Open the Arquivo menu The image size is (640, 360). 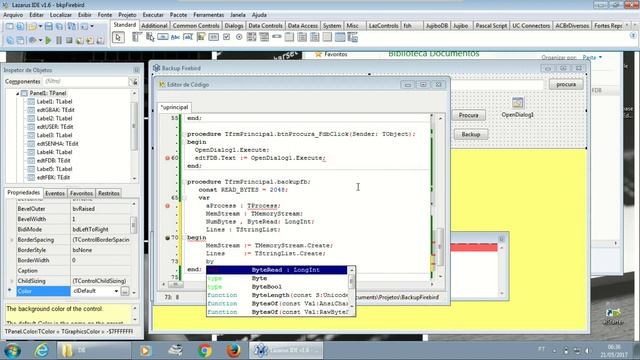coord(13,15)
